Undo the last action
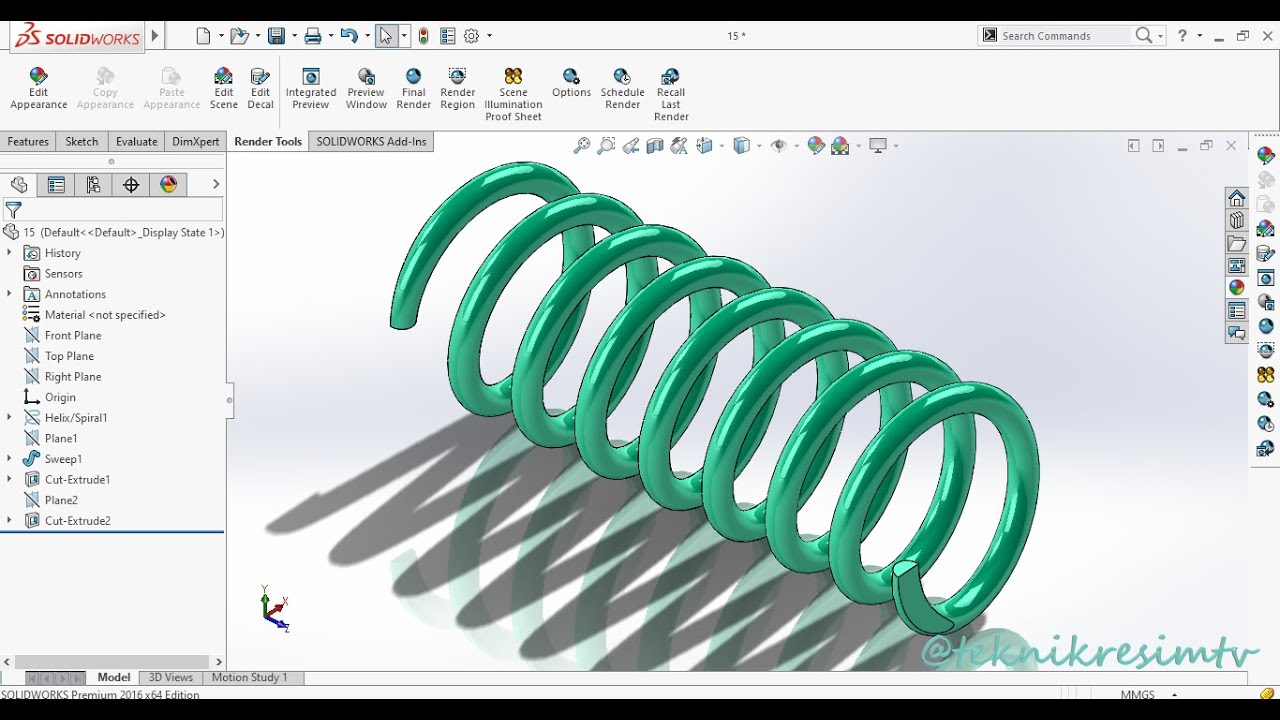The image size is (1280, 720). click(348, 36)
